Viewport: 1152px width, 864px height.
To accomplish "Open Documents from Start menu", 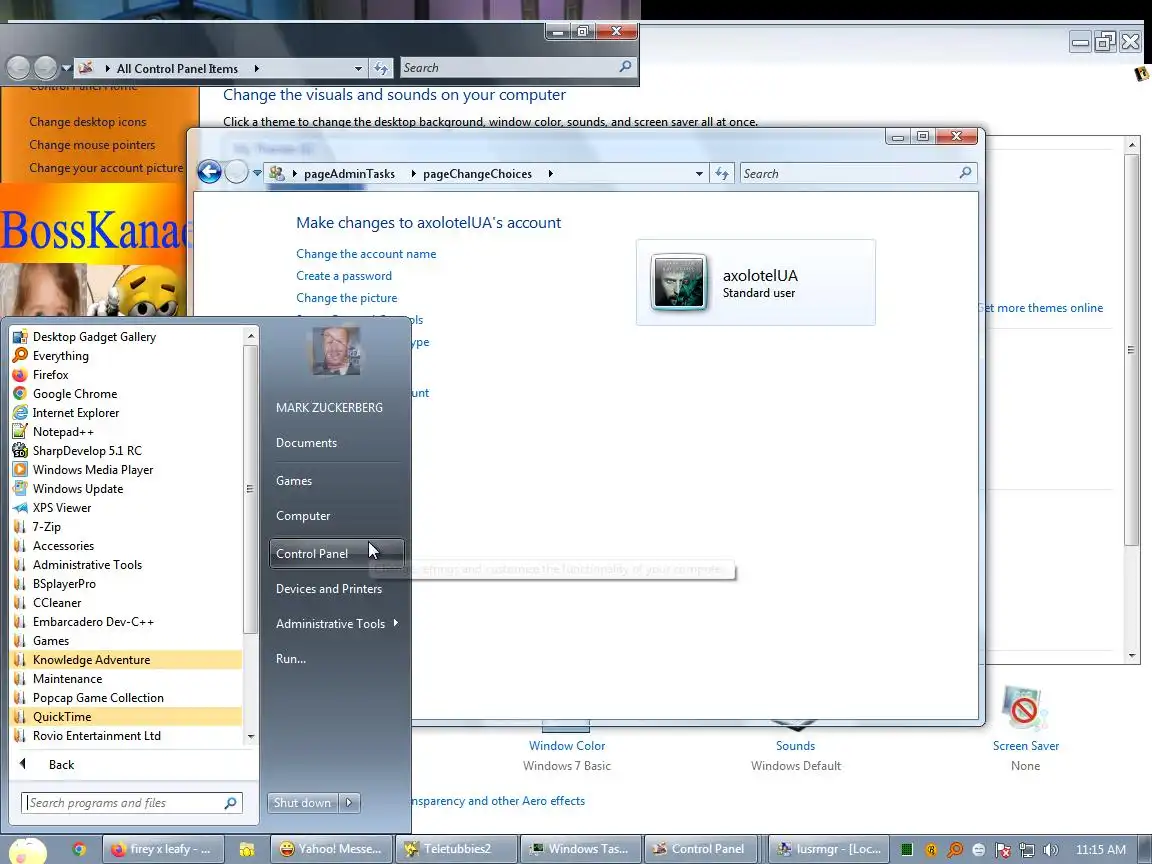I will pyautogui.click(x=306, y=443).
